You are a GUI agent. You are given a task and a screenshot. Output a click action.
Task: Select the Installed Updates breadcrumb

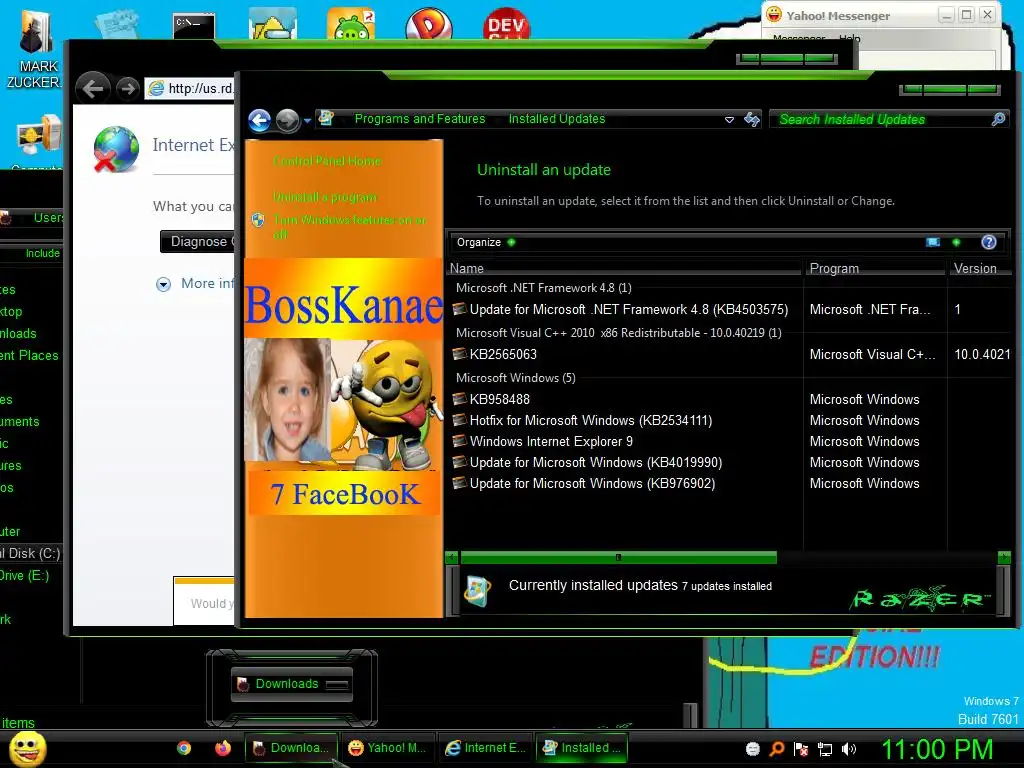[x=557, y=119]
